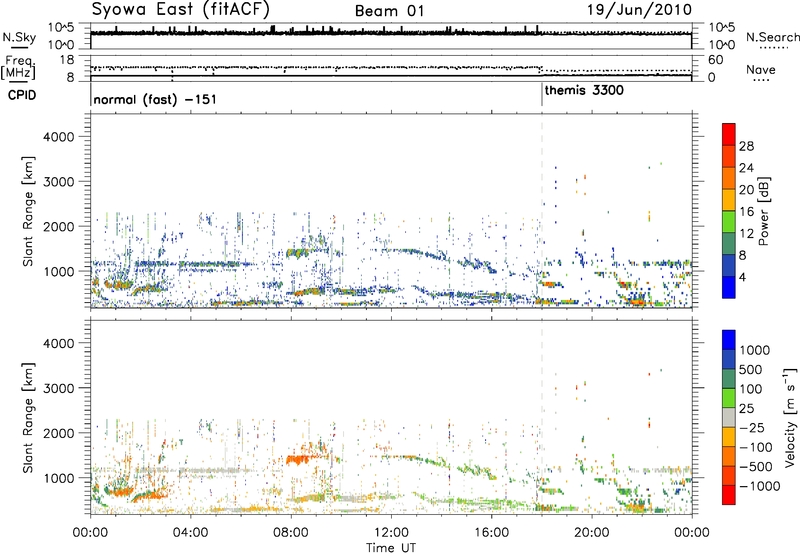Click the 'Slant Range [km]' label of velocity panel
800x554 pixels.
28,417
